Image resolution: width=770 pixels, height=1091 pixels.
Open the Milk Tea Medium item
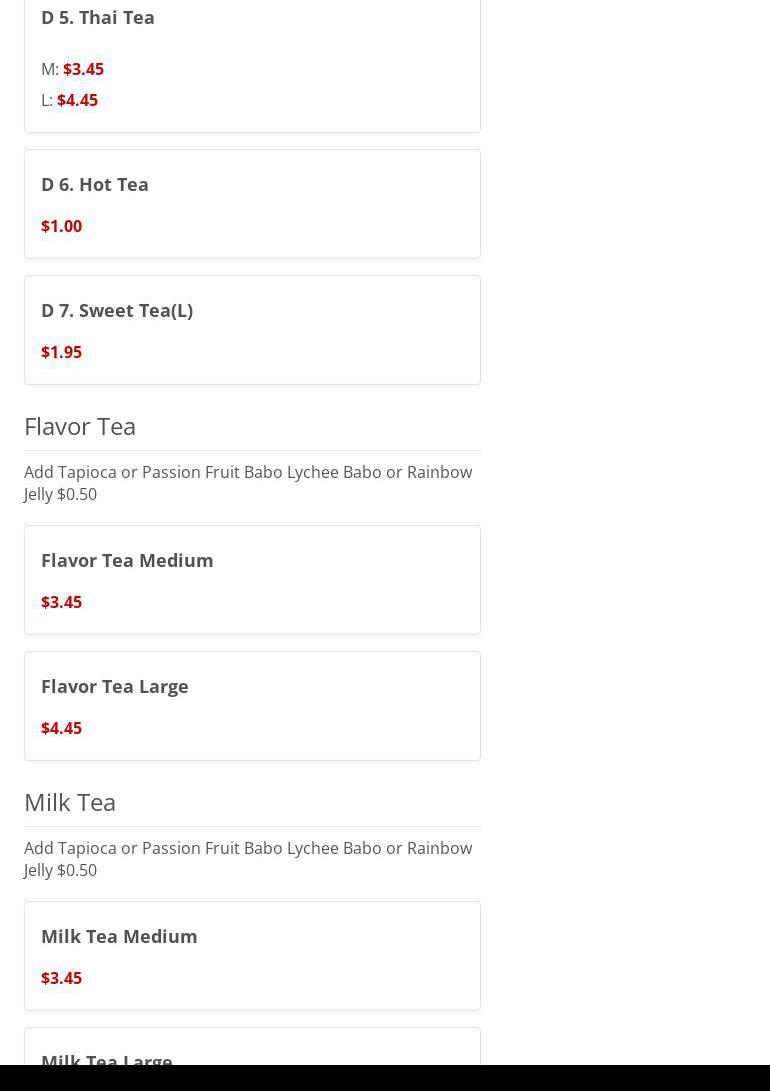119,936
